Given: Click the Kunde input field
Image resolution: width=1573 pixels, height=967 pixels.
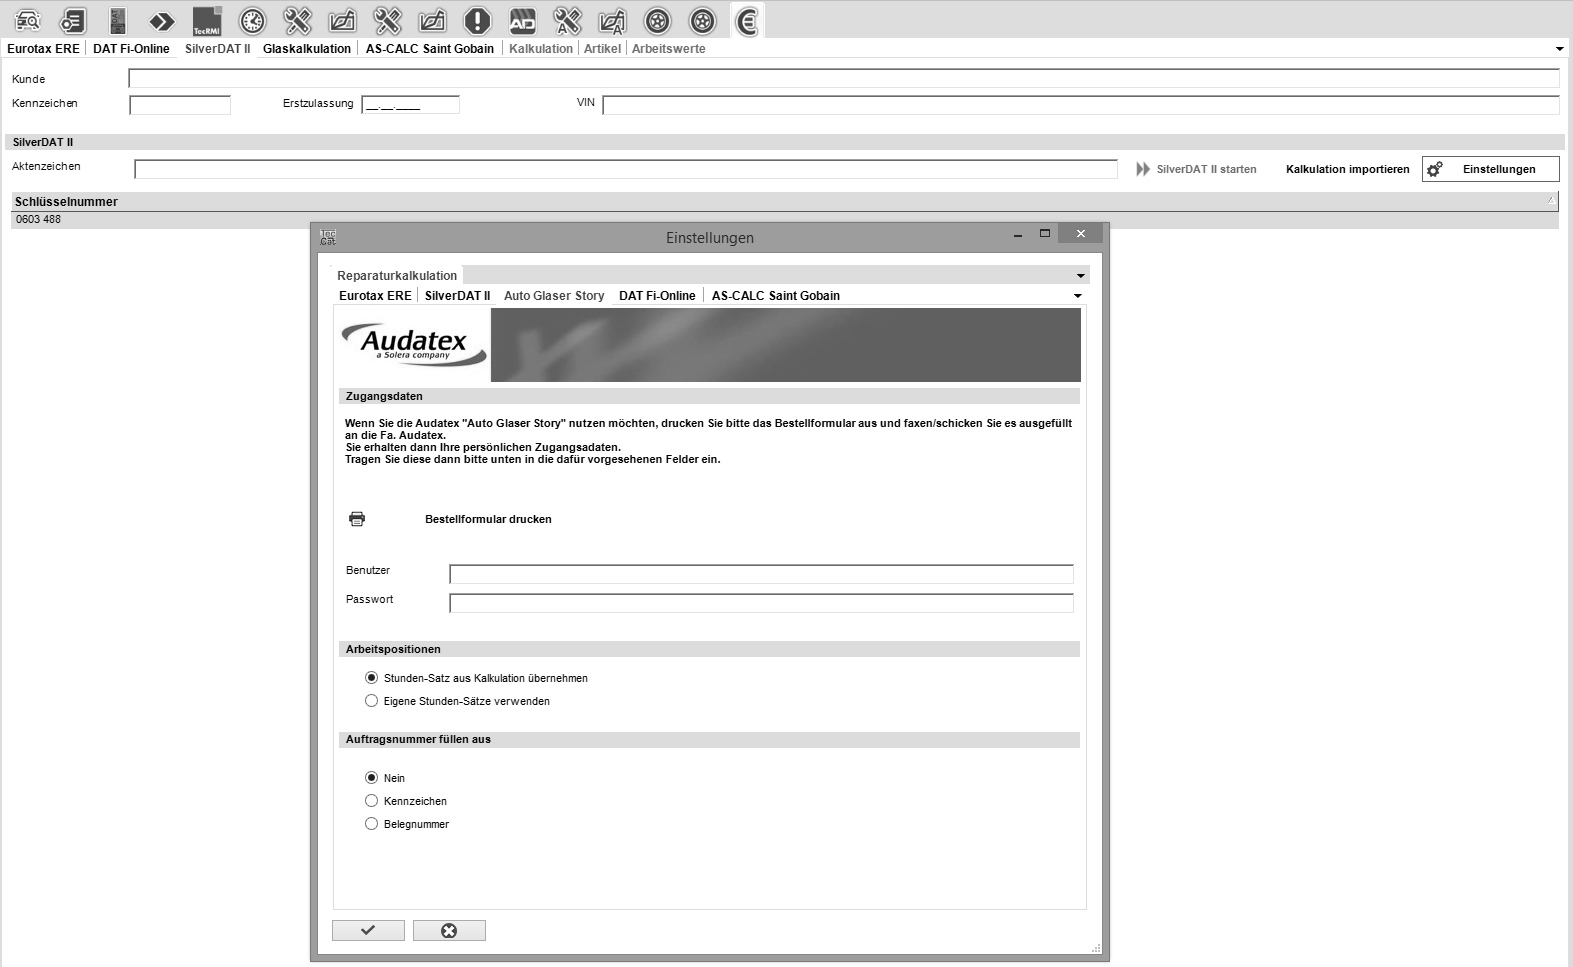Looking at the screenshot, I should click(844, 78).
